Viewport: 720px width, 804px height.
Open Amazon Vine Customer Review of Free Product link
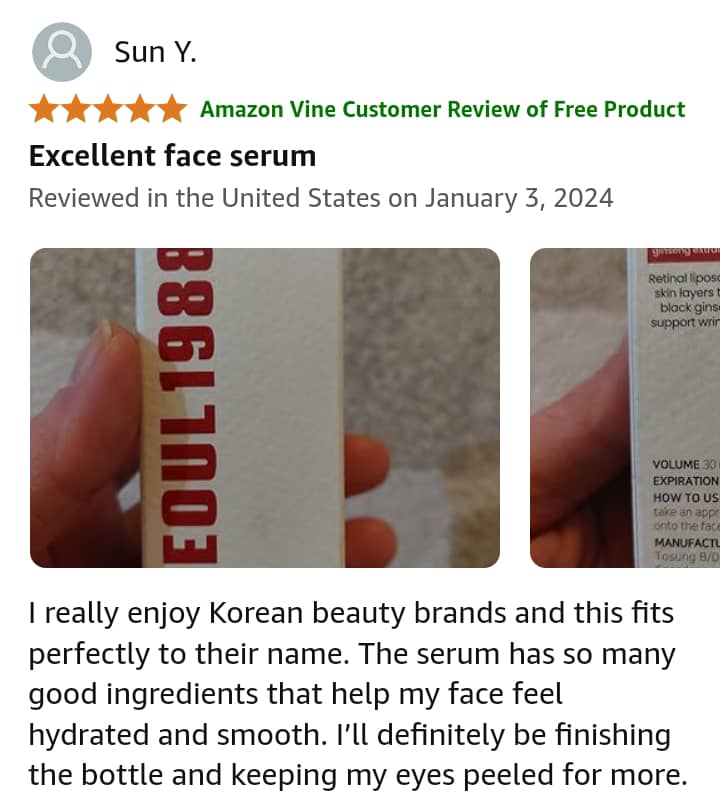[443, 109]
